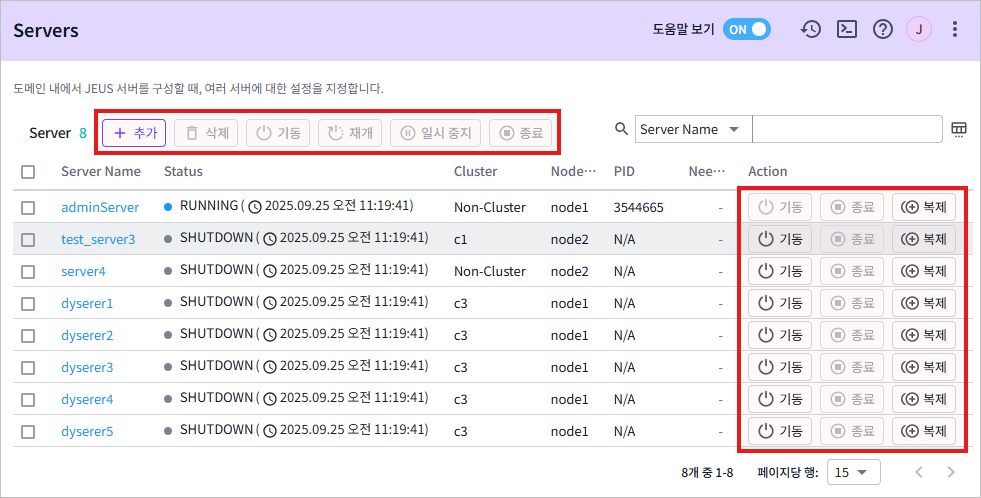Open the test_server3 server link
The height and width of the screenshot is (498, 981).
coord(98,239)
